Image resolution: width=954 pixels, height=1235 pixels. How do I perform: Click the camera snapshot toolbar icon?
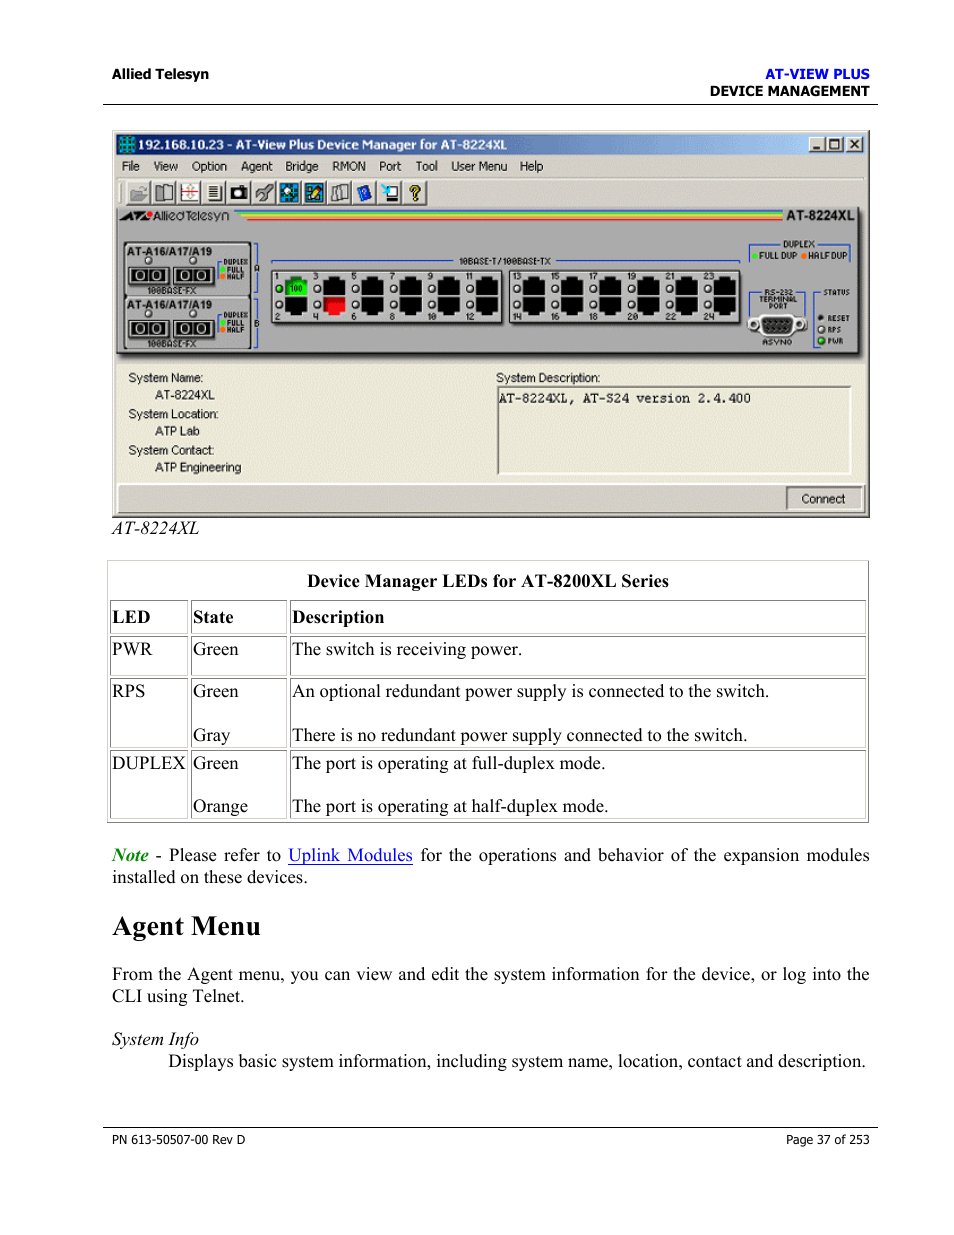coord(239,193)
